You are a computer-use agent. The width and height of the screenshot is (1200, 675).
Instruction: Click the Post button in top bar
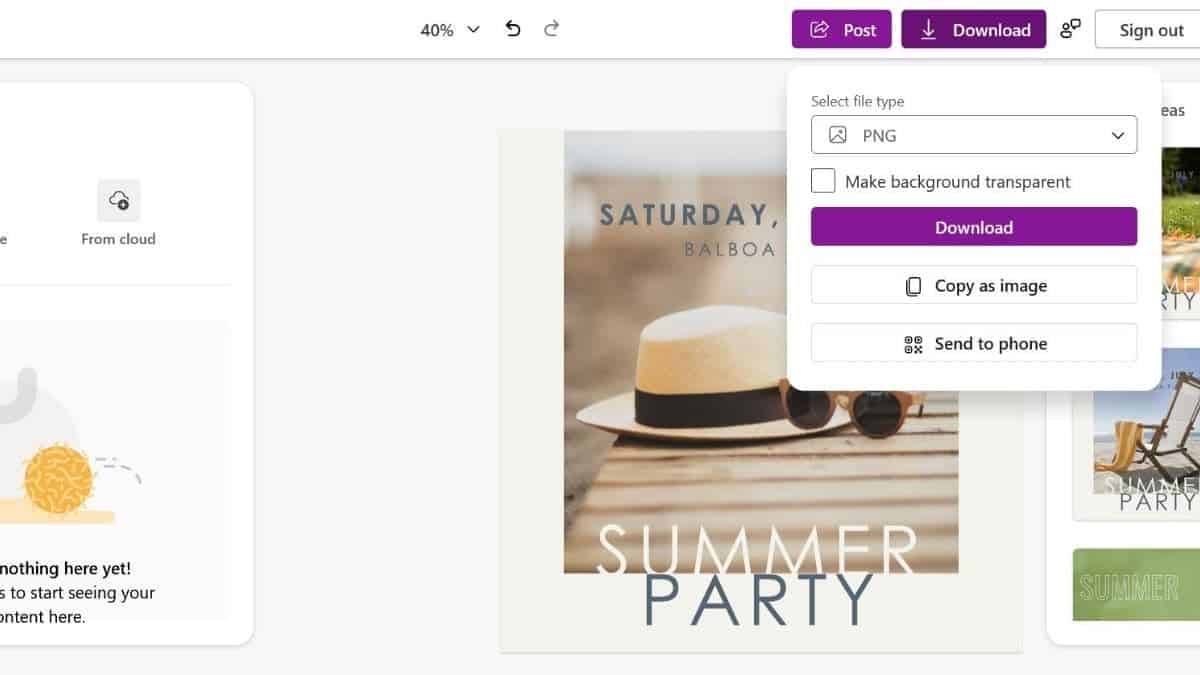[x=842, y=29]
